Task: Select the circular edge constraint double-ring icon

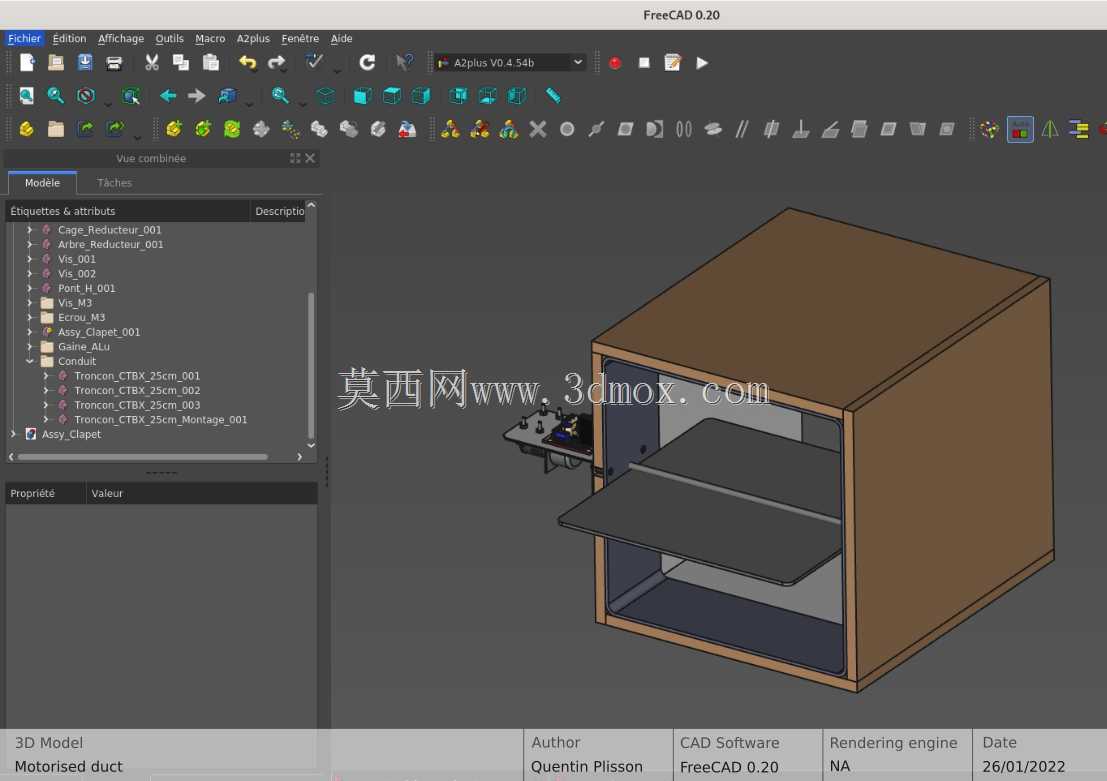Action: point(683,129)
